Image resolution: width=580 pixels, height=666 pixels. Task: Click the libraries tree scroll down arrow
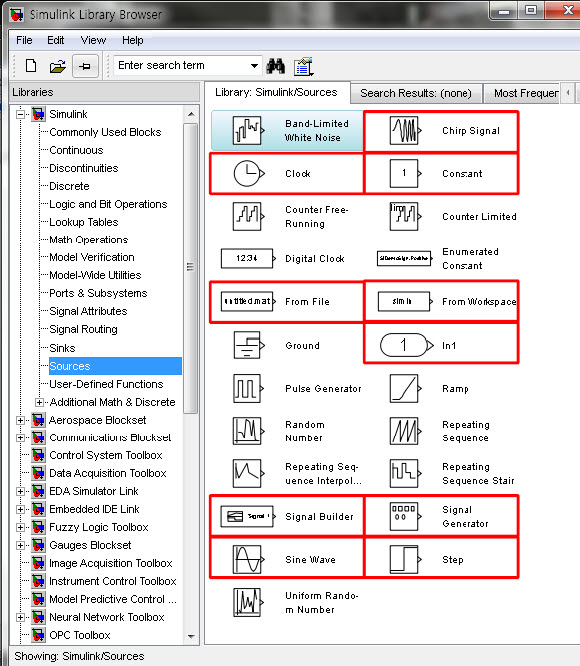[191, 636]
